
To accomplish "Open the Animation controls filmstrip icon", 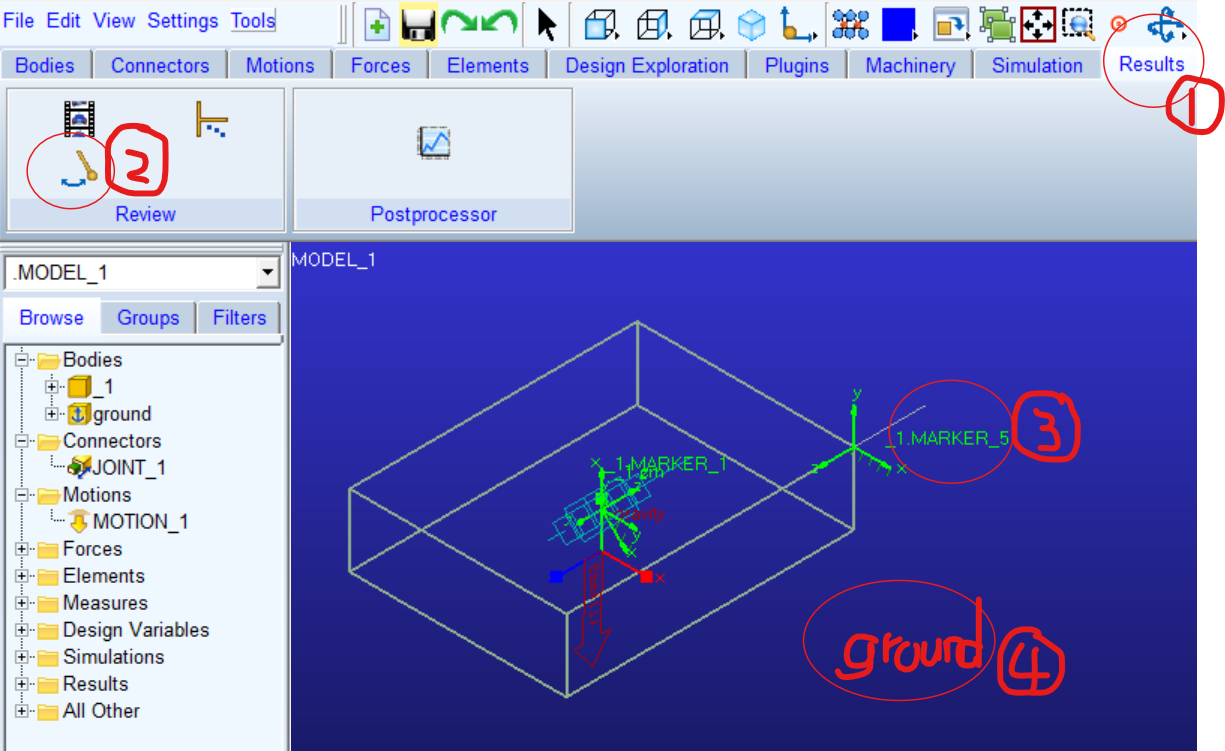I will click(x=79, y=118).
